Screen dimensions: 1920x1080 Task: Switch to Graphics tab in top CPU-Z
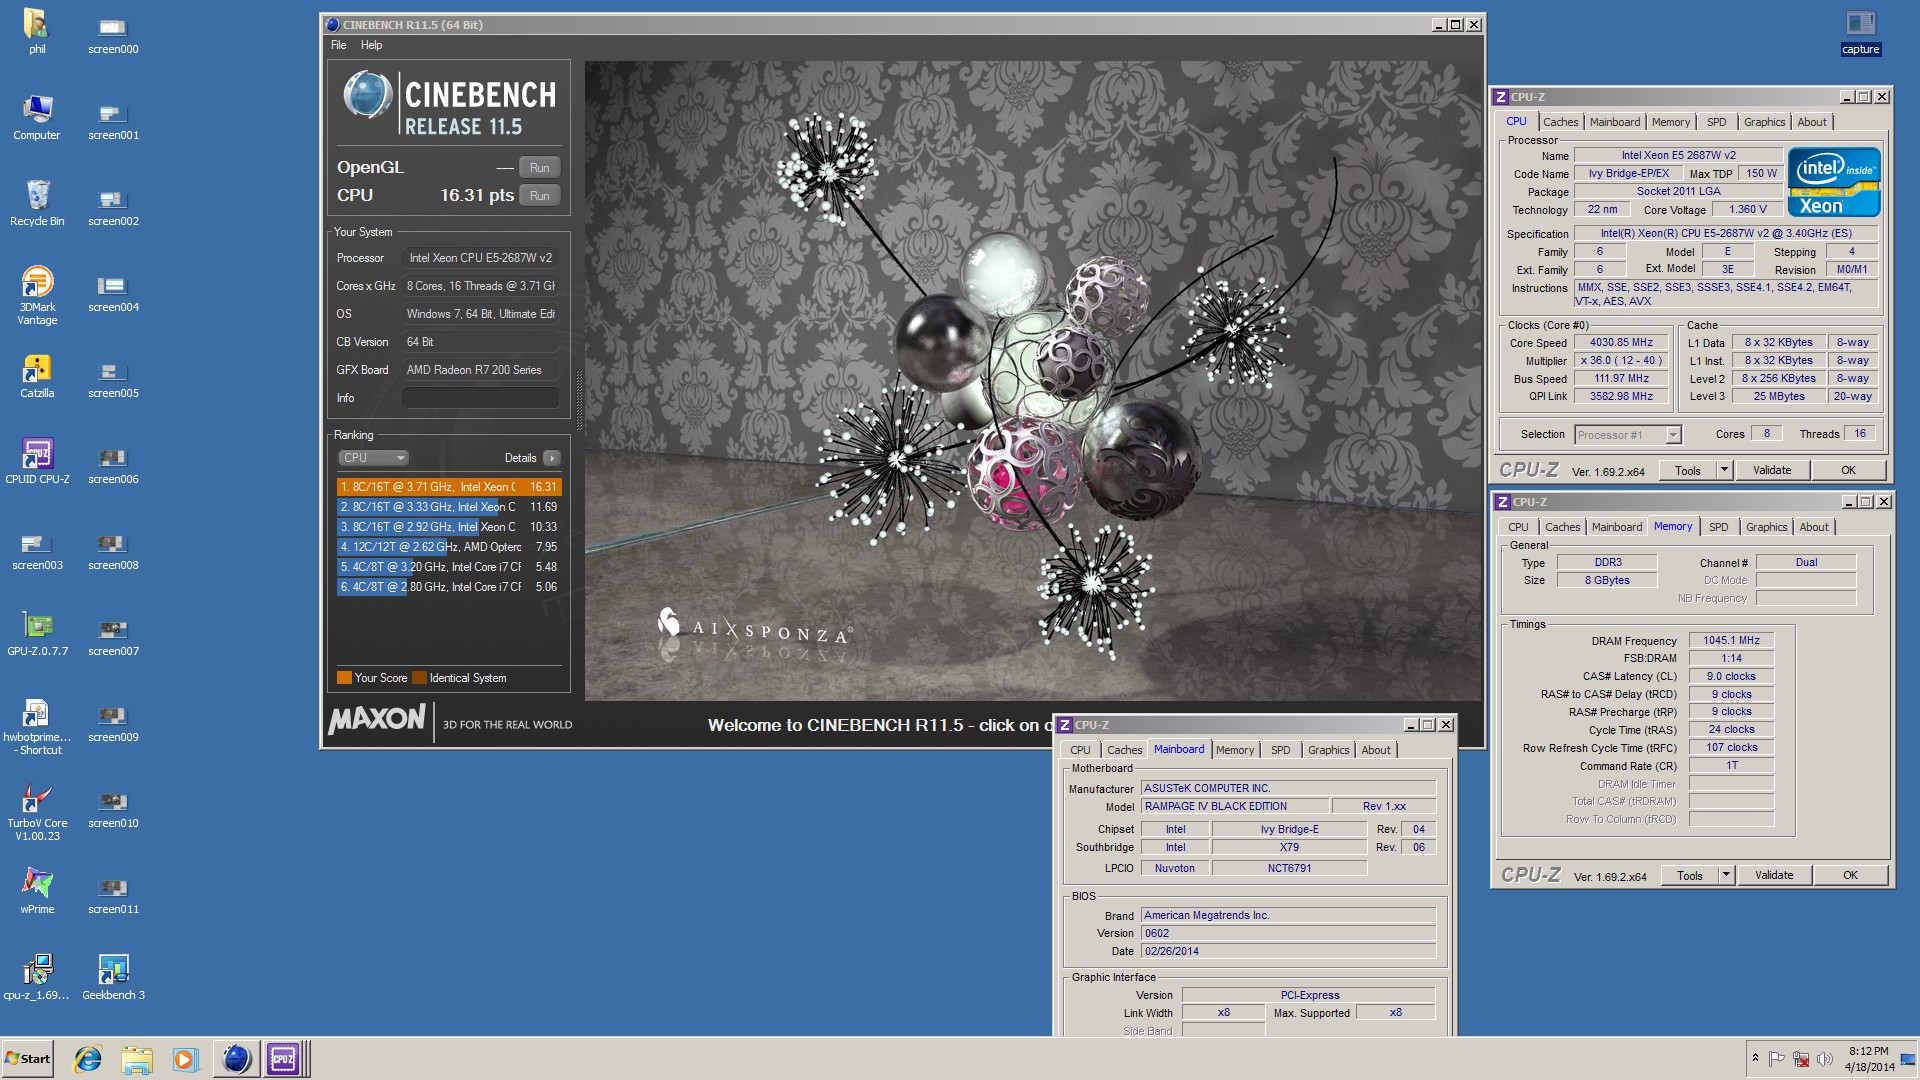click(x=1764, y=122)
